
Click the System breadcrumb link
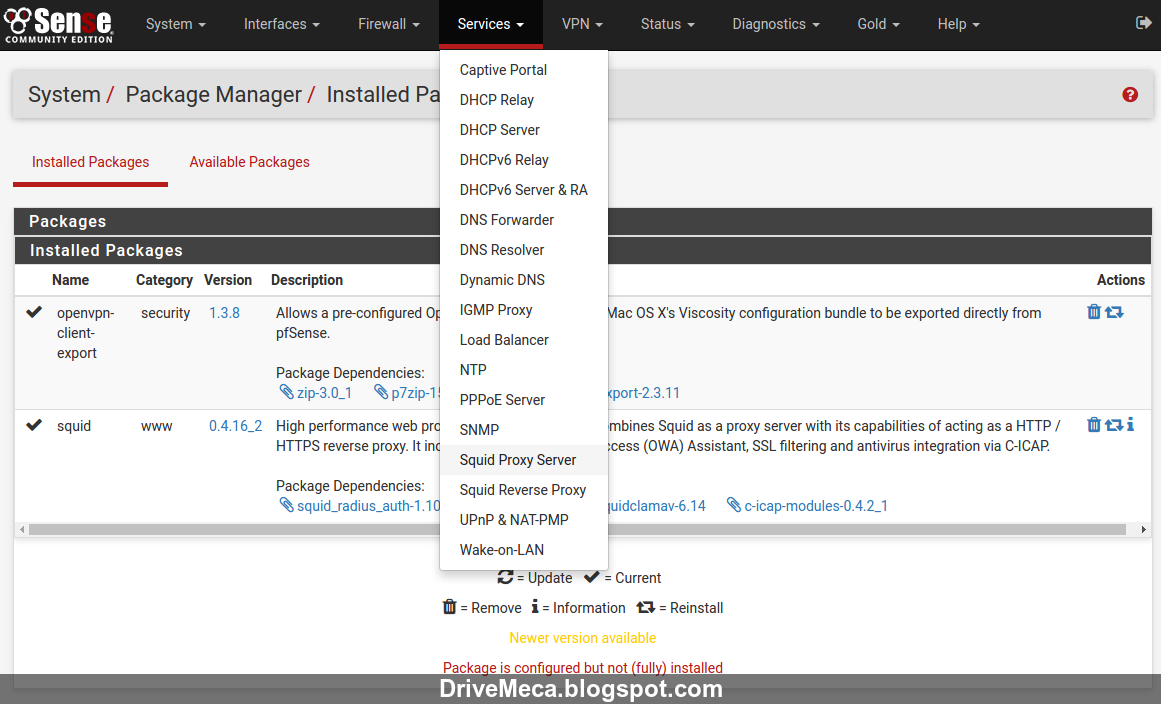click(64, 95)
